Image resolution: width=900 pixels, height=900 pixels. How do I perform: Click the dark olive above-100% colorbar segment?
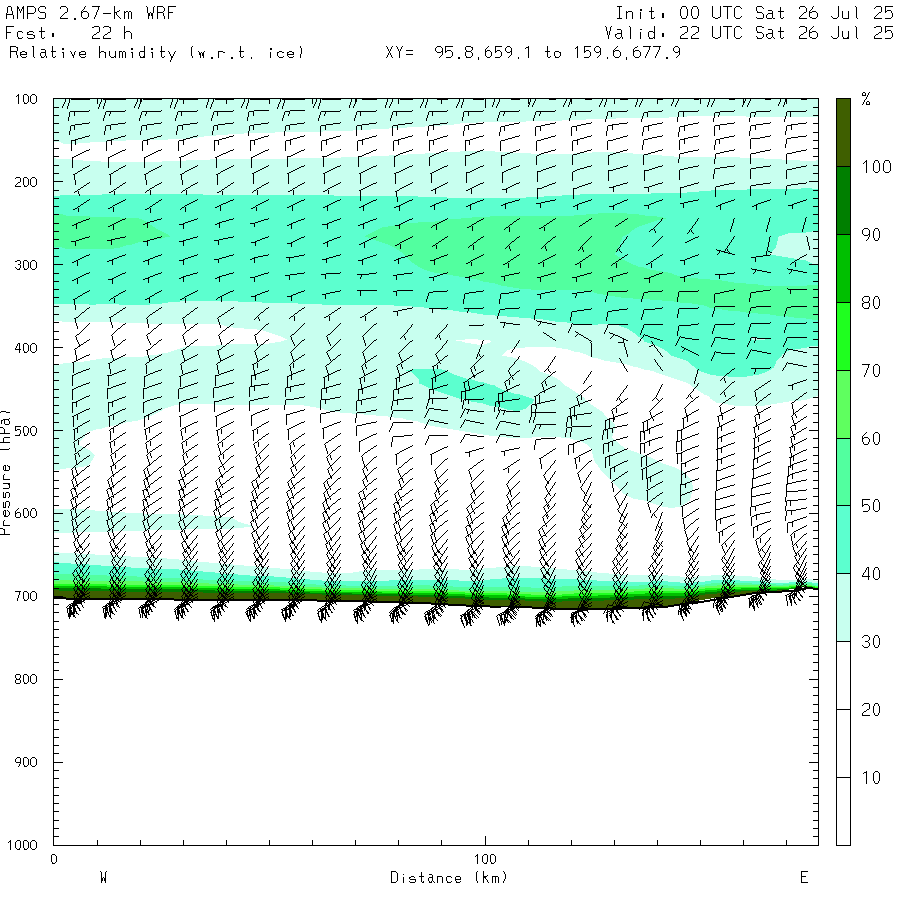843,133
